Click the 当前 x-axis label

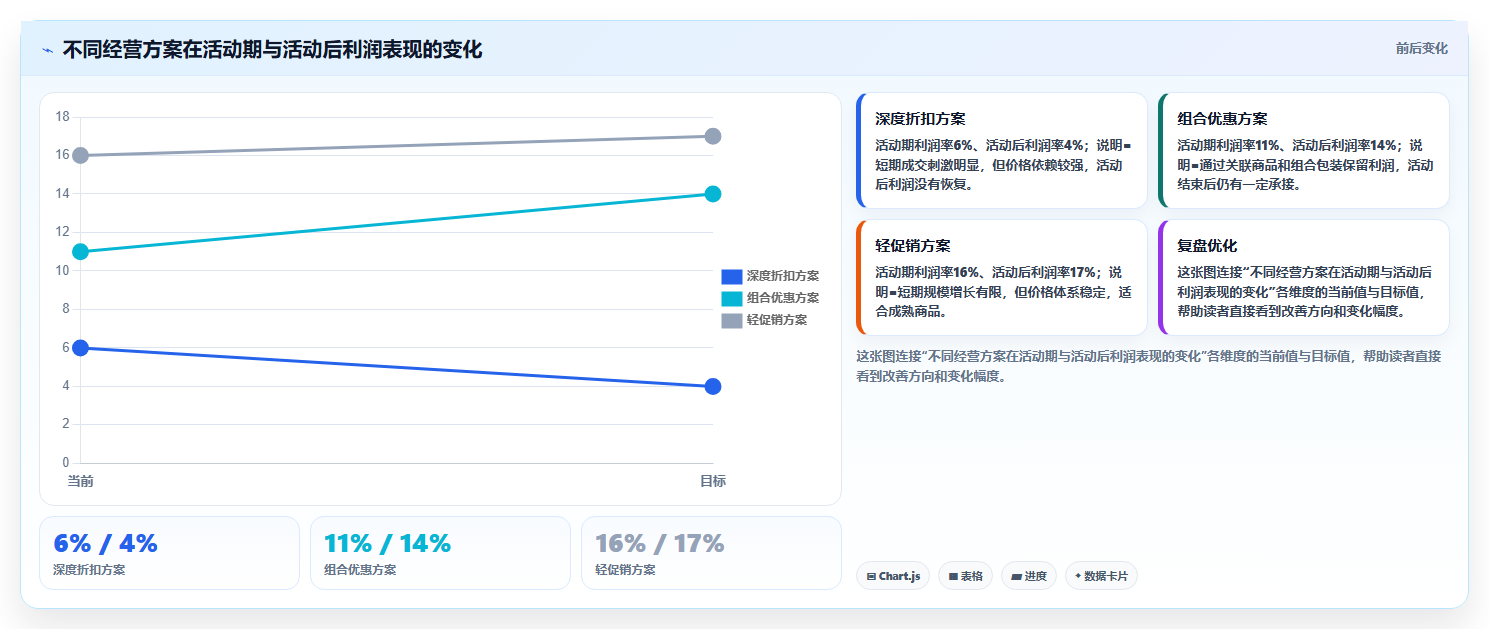pos(80,481)
